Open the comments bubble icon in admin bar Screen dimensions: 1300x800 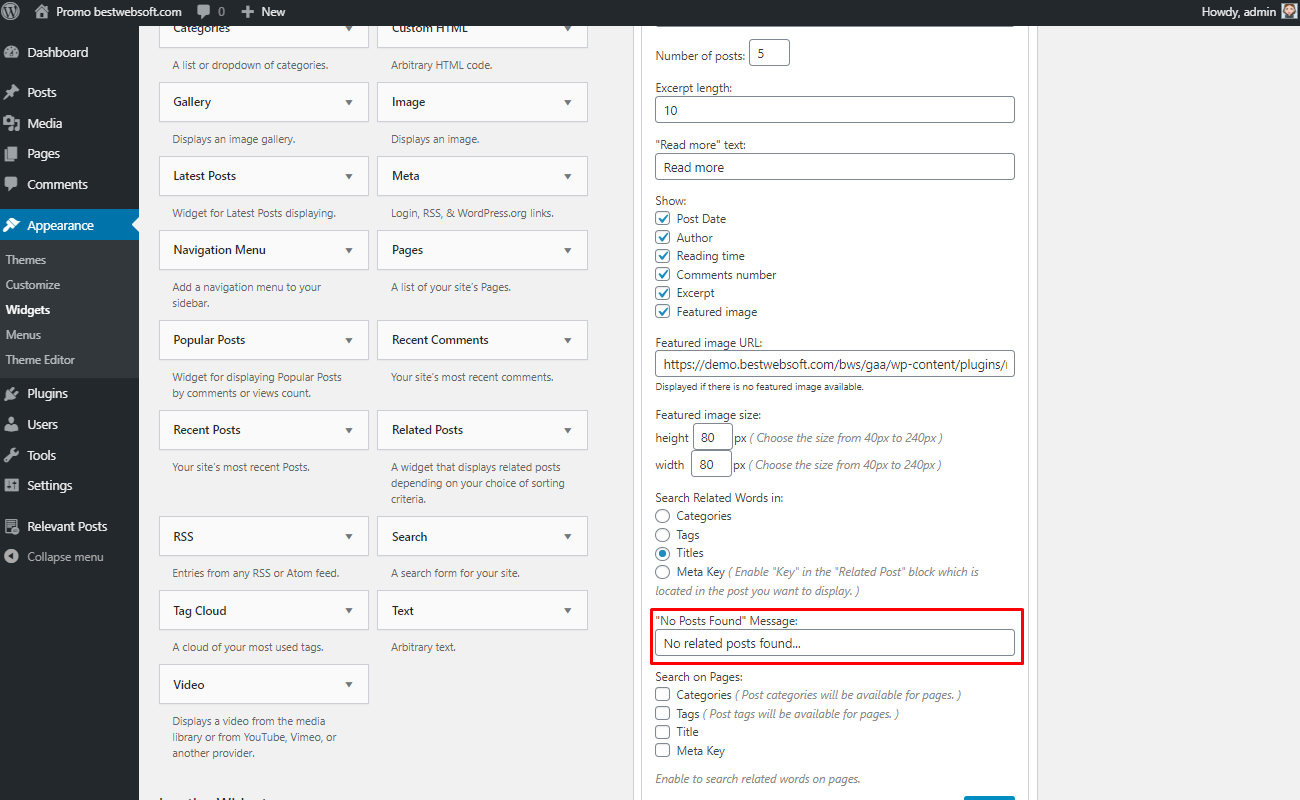(x=204, y=12)
